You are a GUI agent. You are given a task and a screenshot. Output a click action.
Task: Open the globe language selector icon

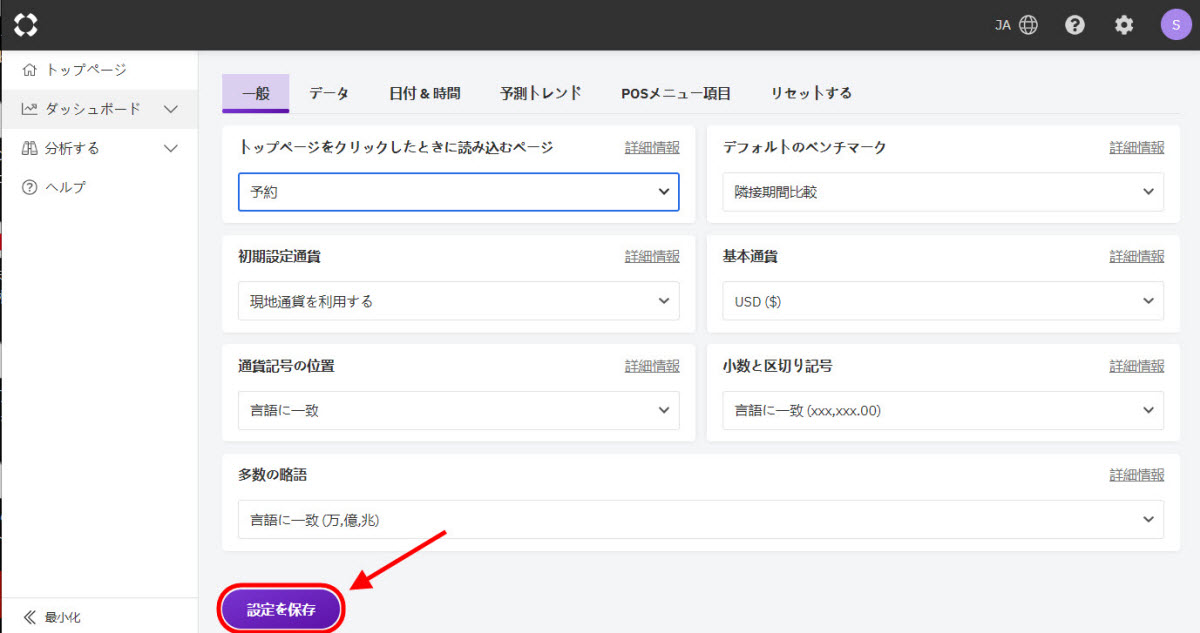[1028, 25]
